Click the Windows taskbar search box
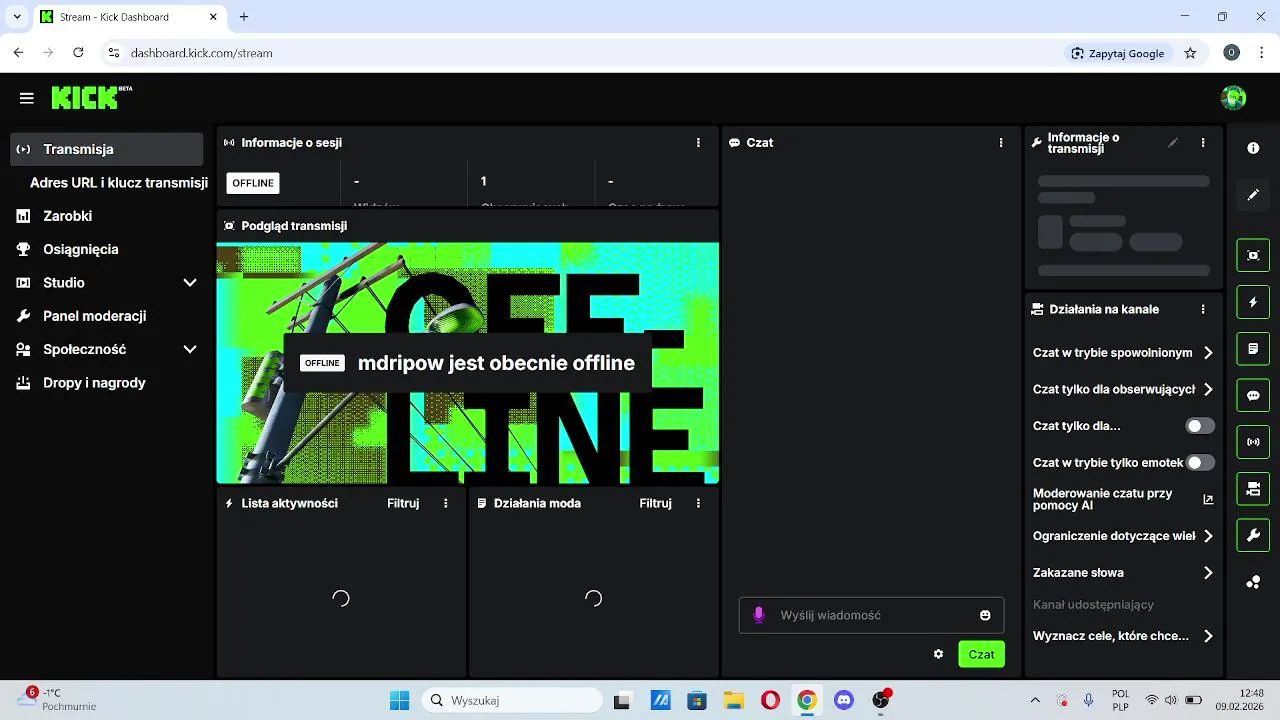The image size is (1280, 720). pos(511,700)
